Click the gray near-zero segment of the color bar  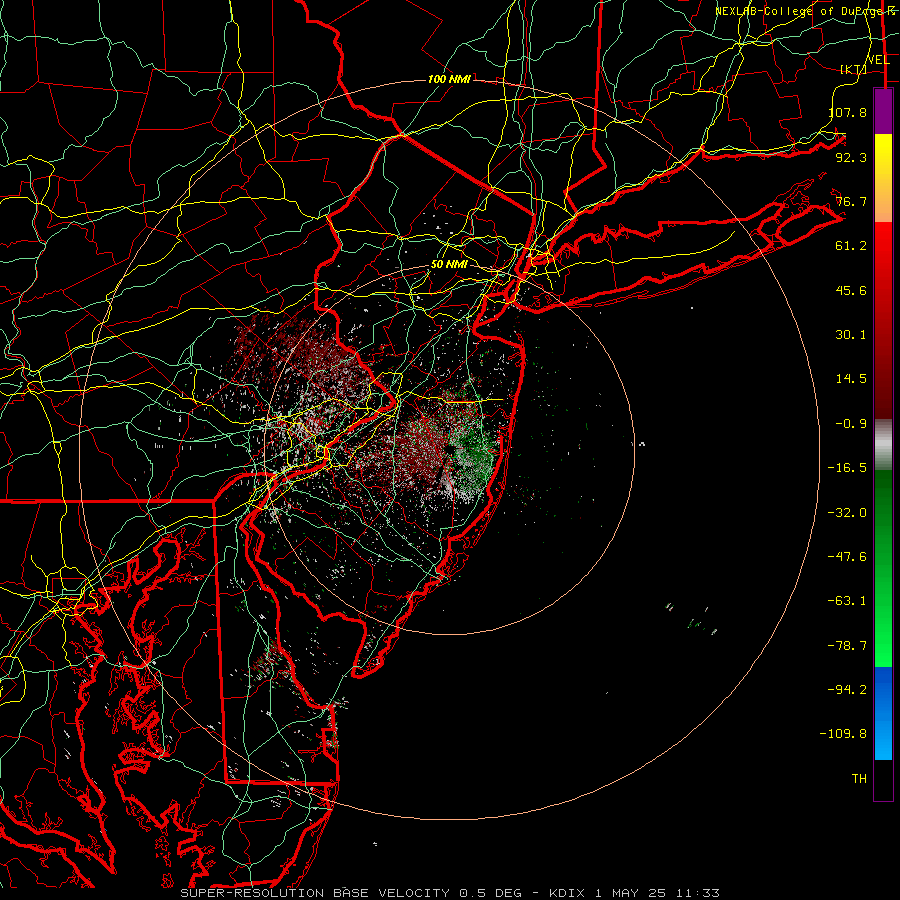(x=883, y=444)
